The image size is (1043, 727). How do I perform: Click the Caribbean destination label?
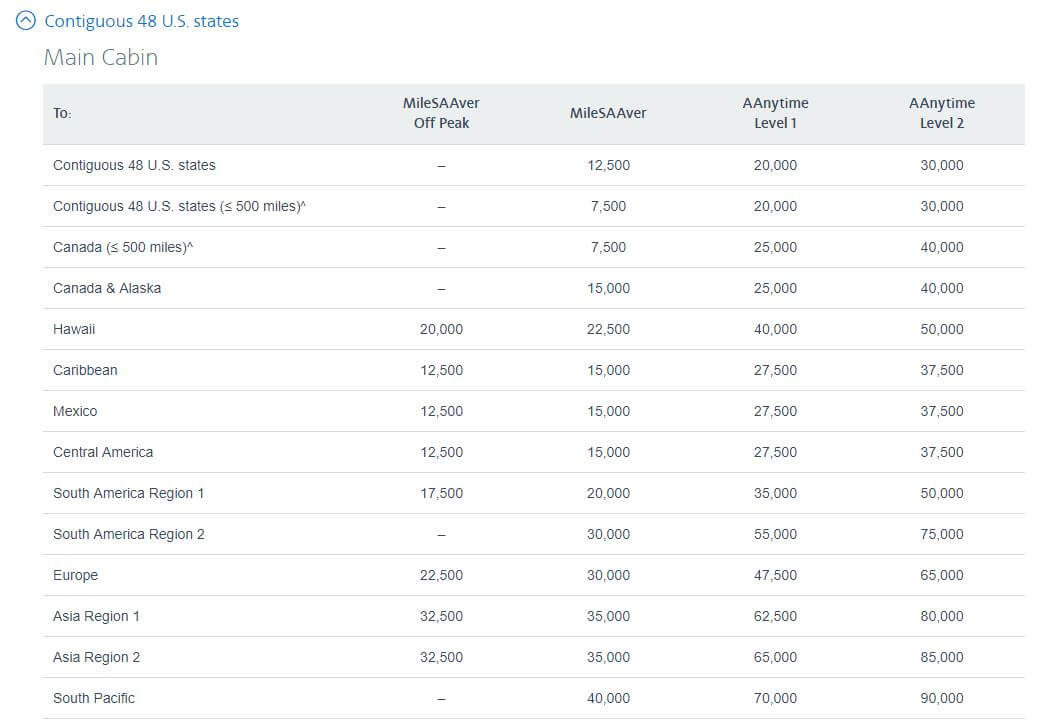[85, 370]
